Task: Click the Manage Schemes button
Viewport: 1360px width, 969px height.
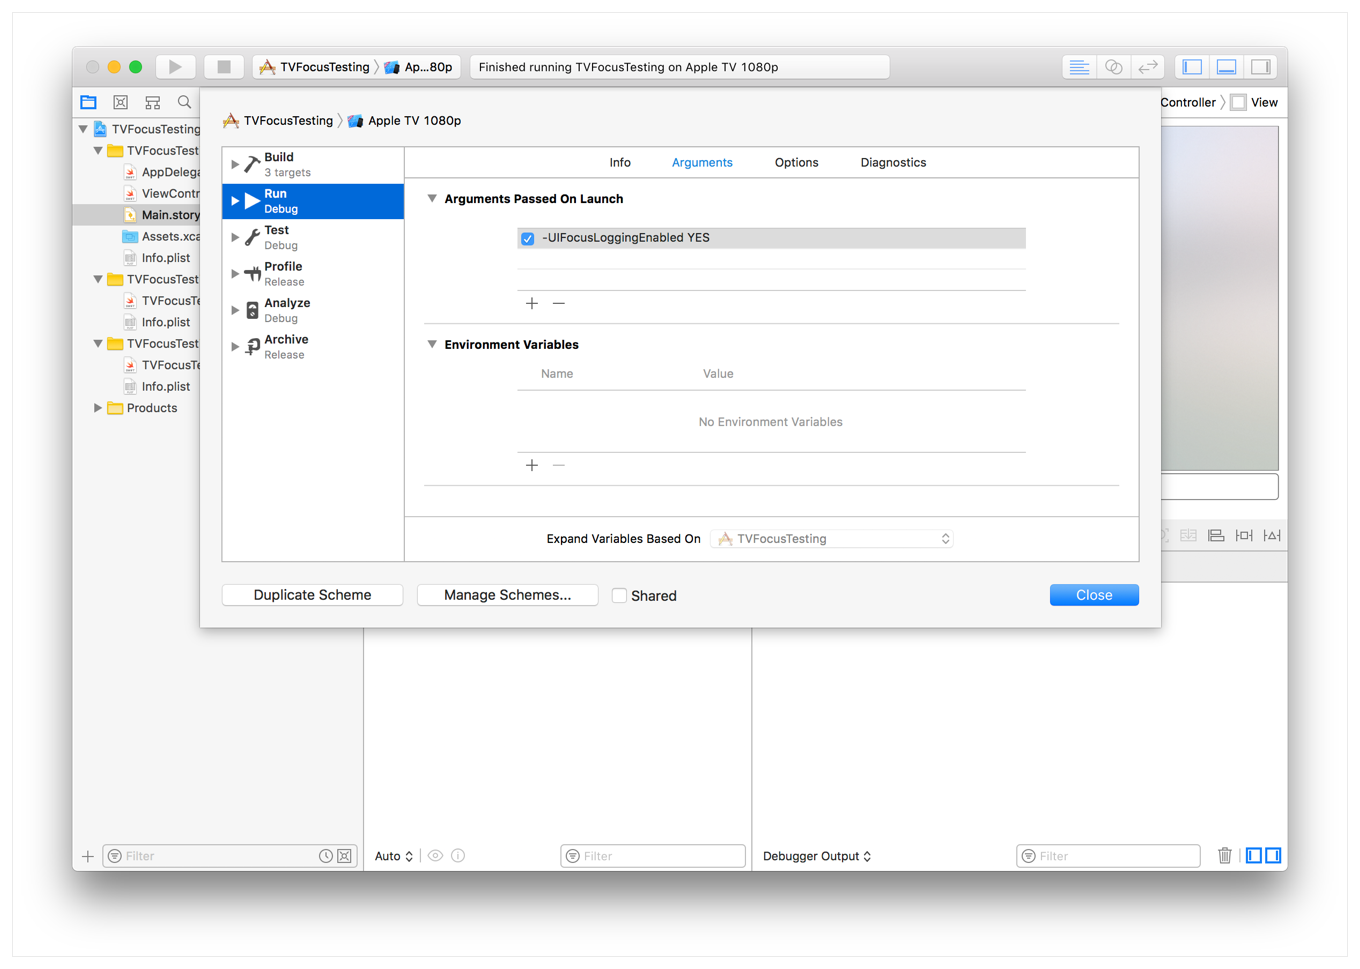Action: coord(507,595)
